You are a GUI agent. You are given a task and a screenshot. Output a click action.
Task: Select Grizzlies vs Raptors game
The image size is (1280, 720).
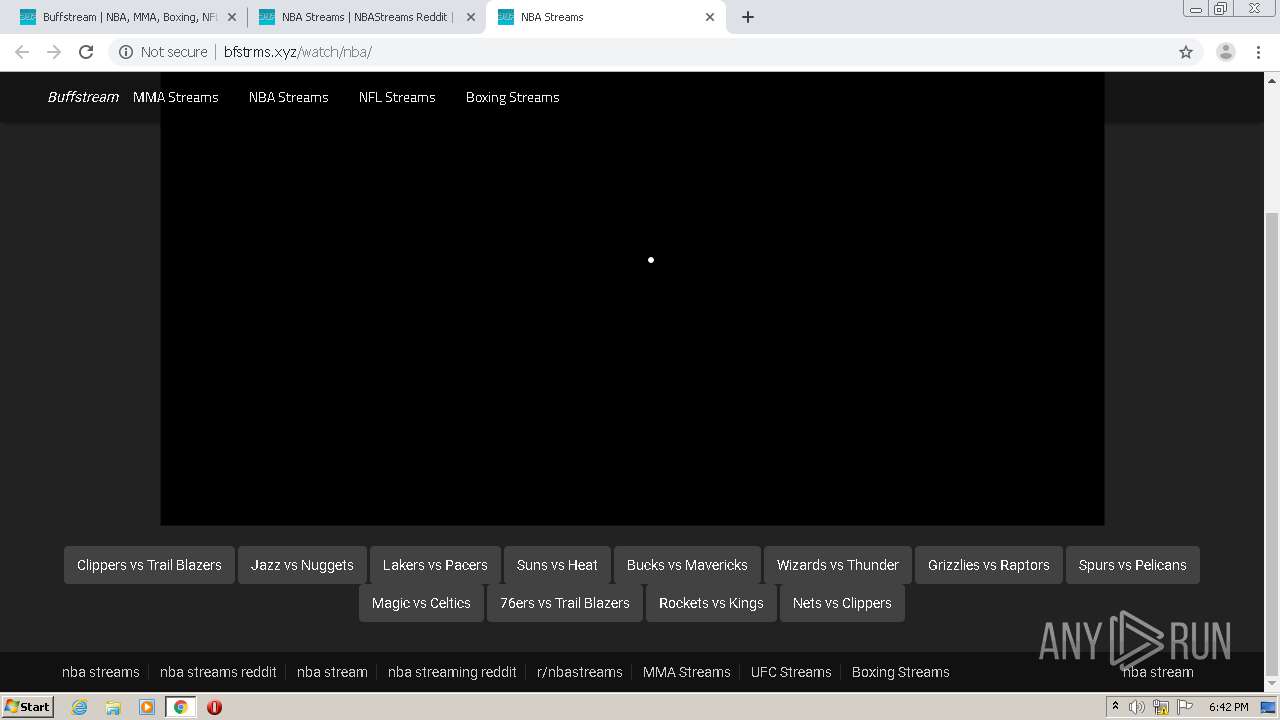click(989, 565)
